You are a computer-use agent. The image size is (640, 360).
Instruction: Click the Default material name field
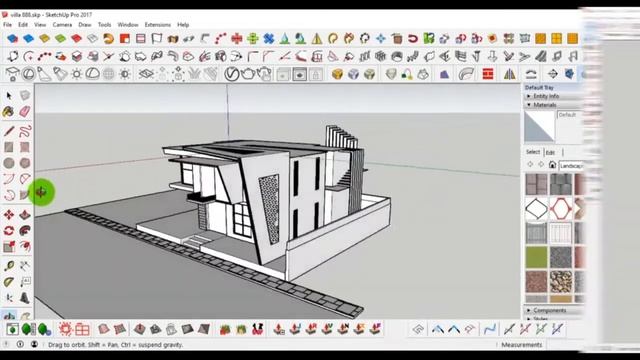point(570,115)
